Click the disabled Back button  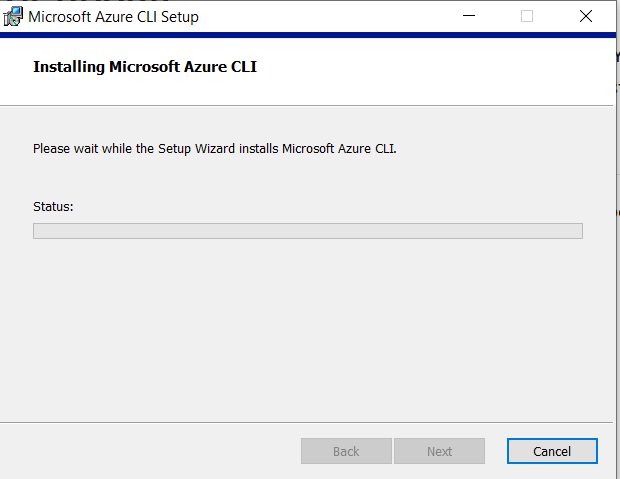(346, 451)
